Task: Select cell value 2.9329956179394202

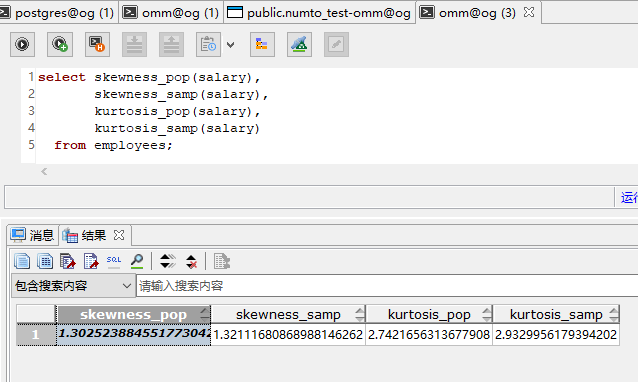Action: (556, 335)
